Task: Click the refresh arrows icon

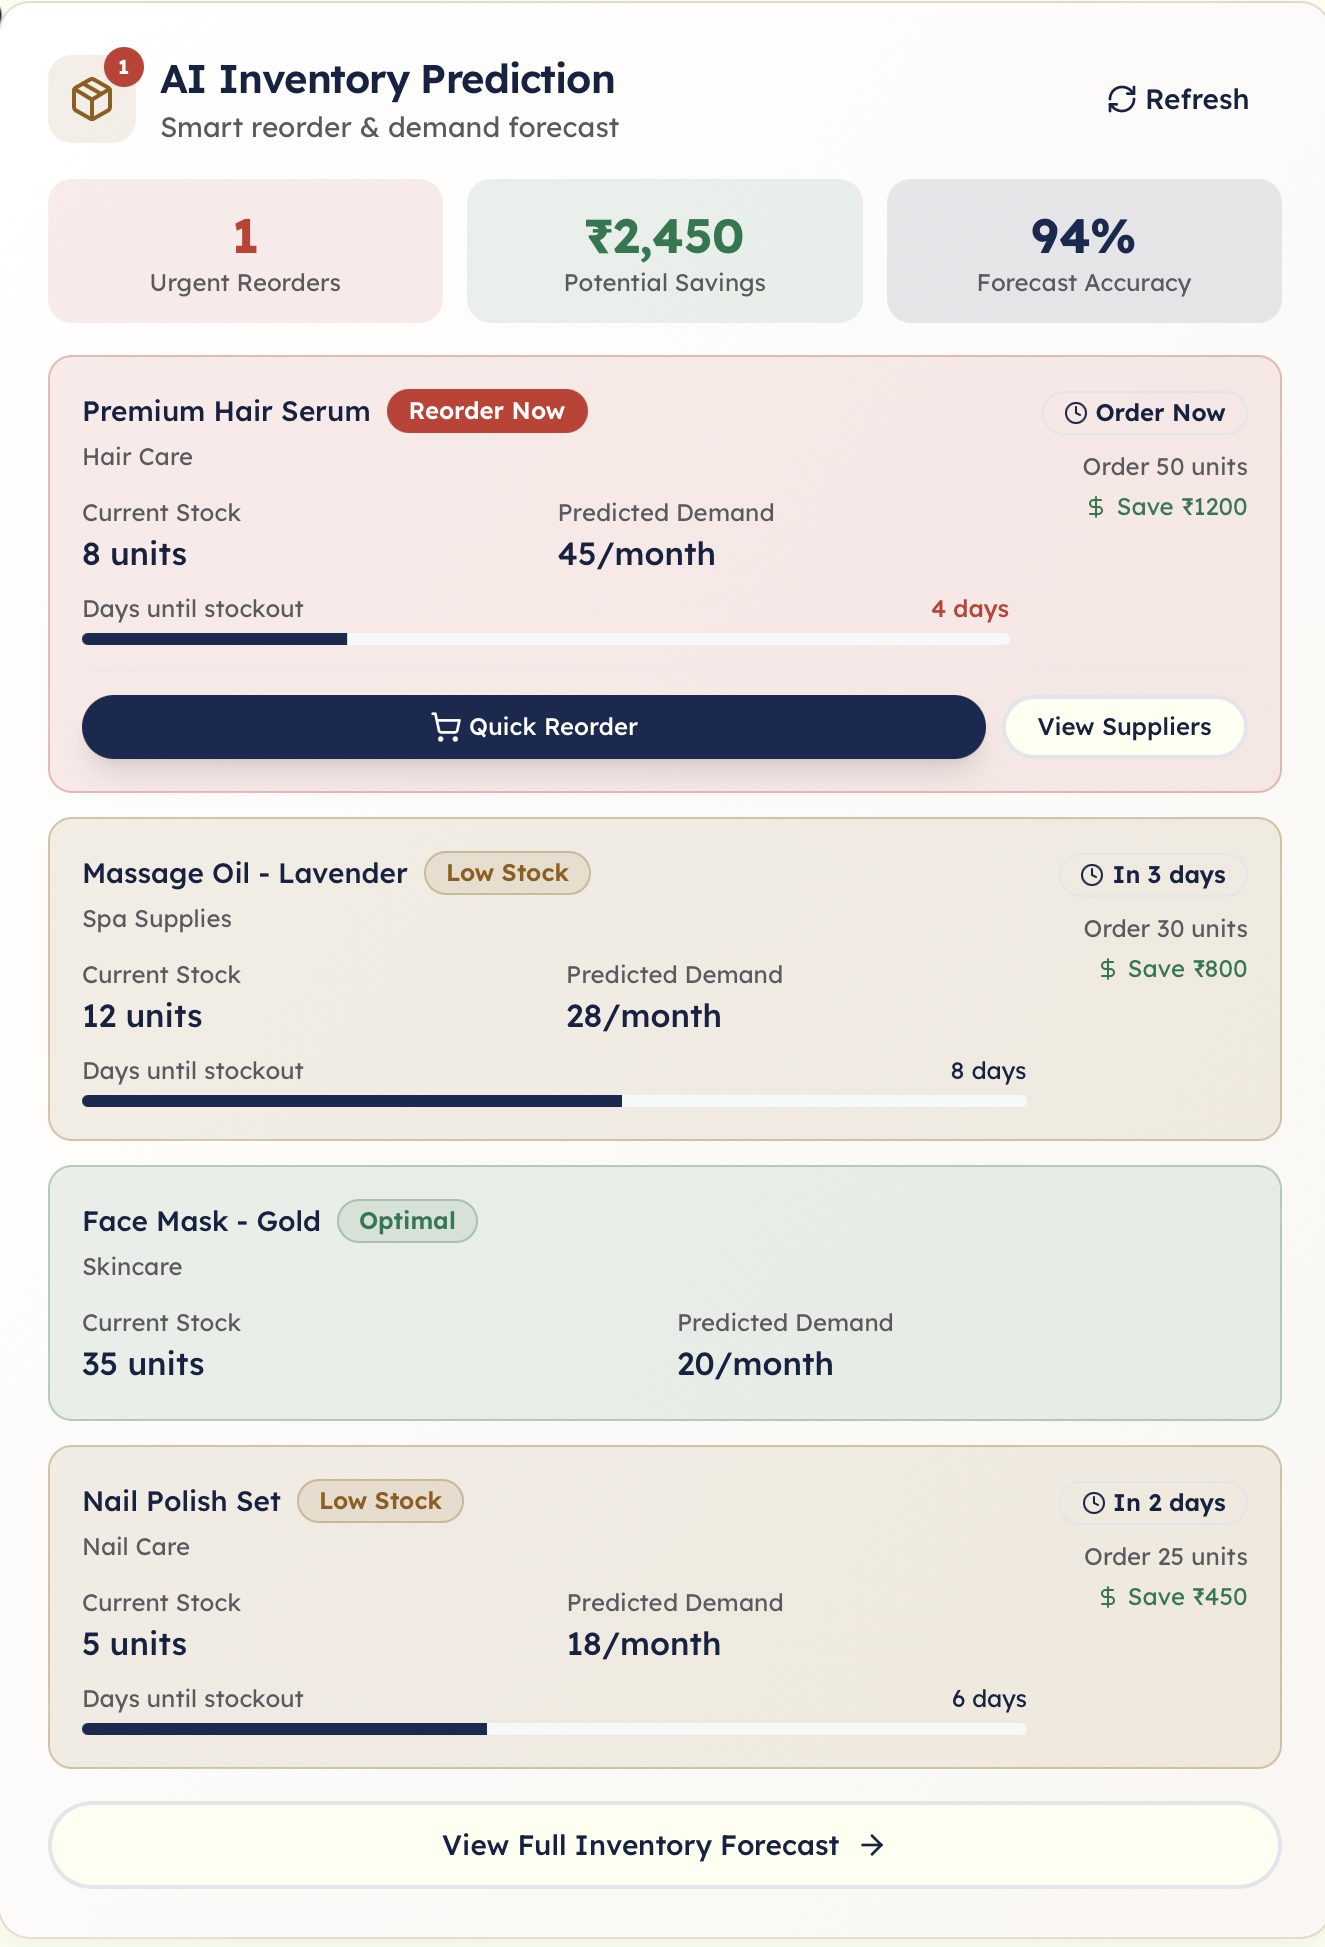Action: click(1122, 99)
